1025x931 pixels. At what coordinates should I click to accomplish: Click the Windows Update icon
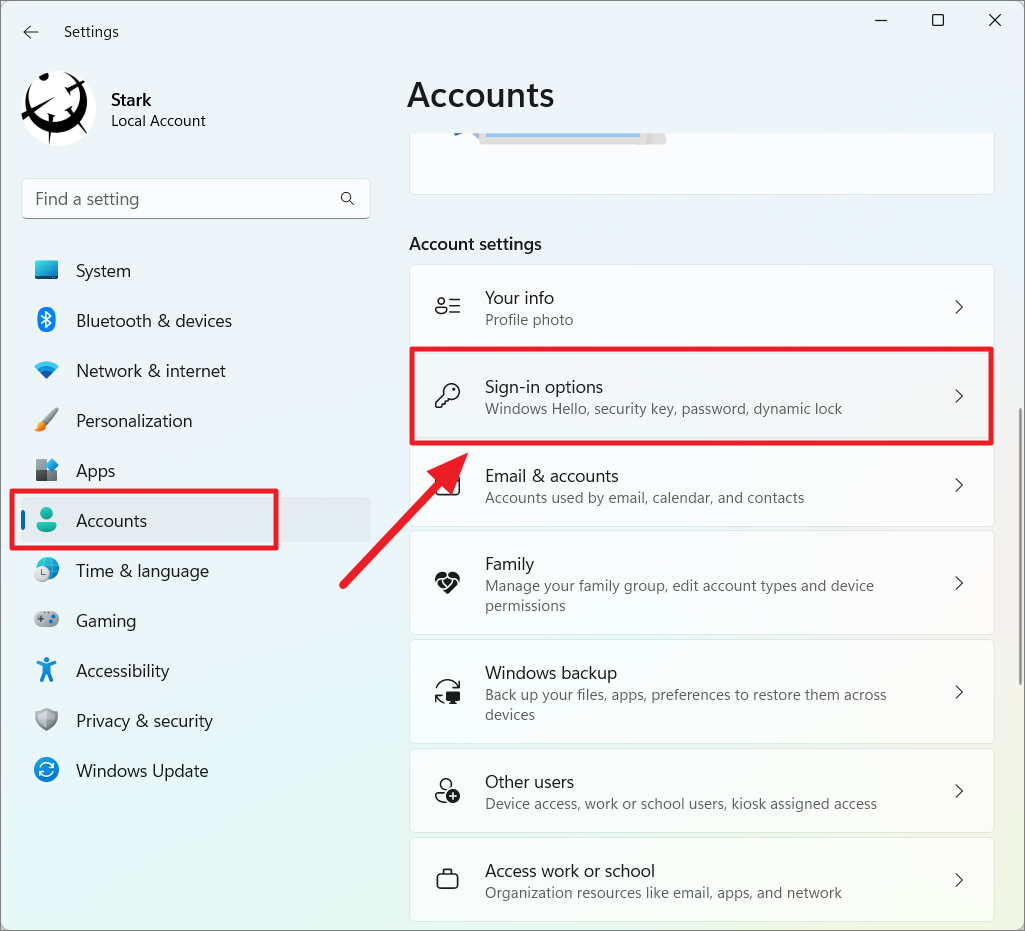[46, 770]
